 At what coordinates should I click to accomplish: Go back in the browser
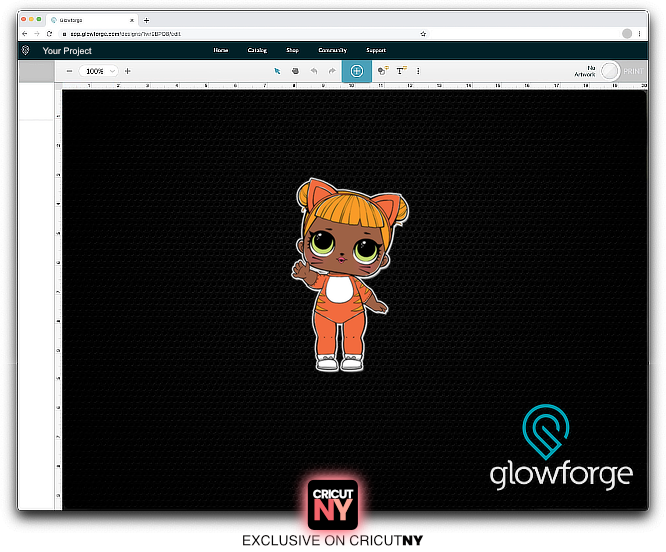[25, 34]
